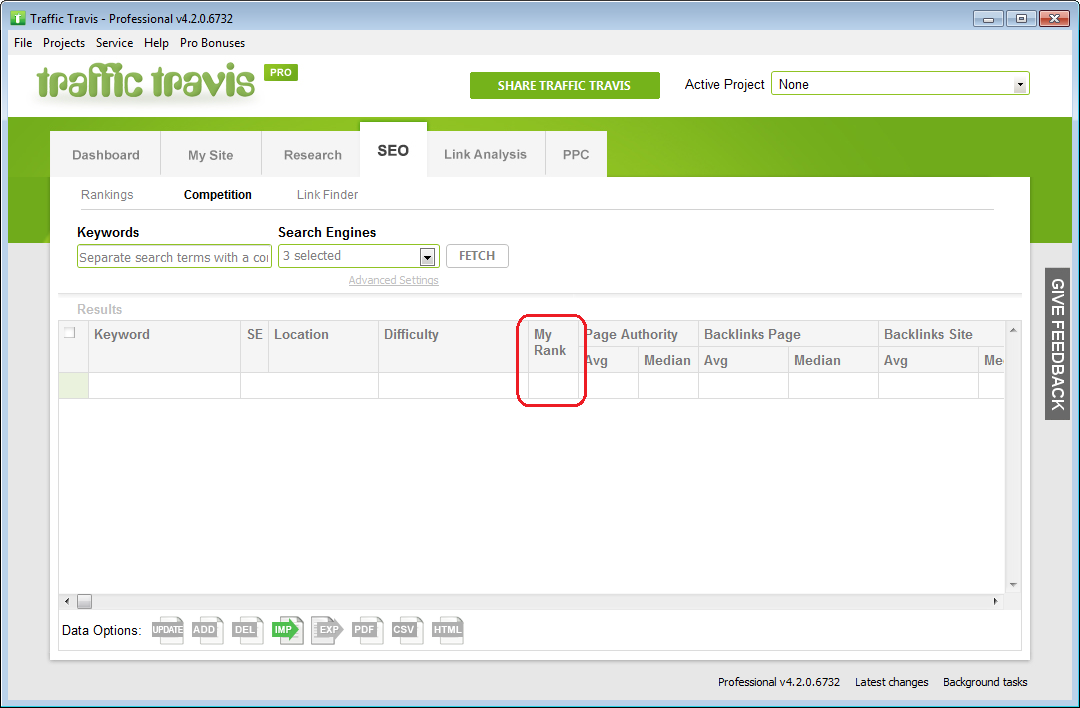
Task: Minimize the Traffic Travis window
Action: [988, 19]
